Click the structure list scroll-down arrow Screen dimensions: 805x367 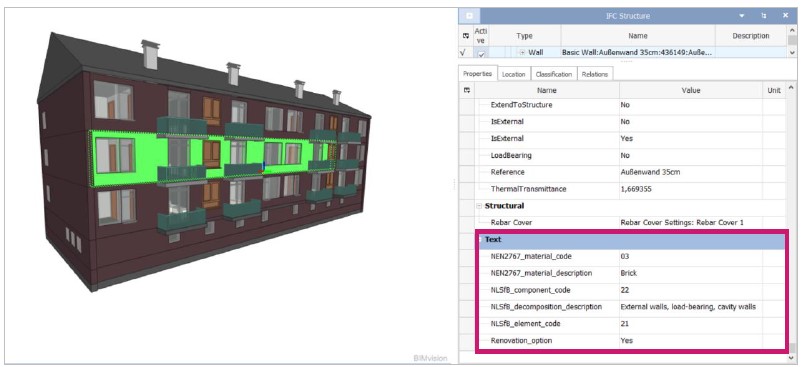(x=791, y=53)
